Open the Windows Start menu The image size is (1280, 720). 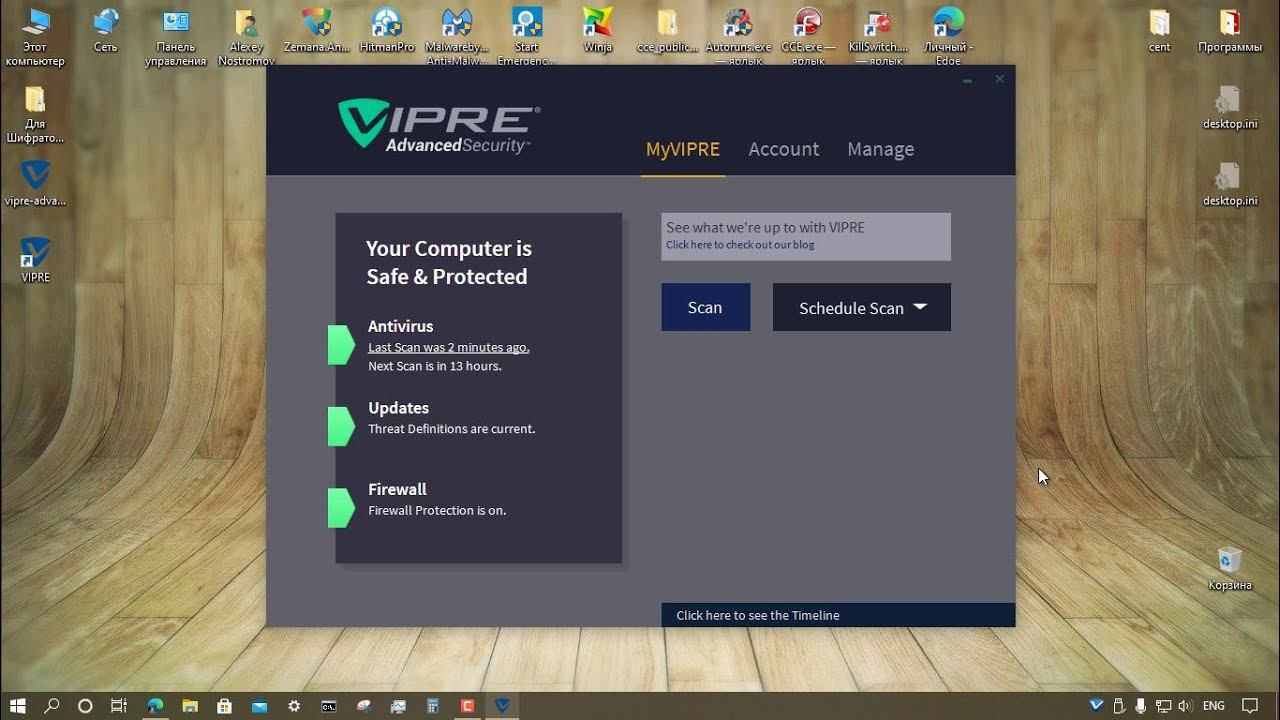(x=17, y=705)
